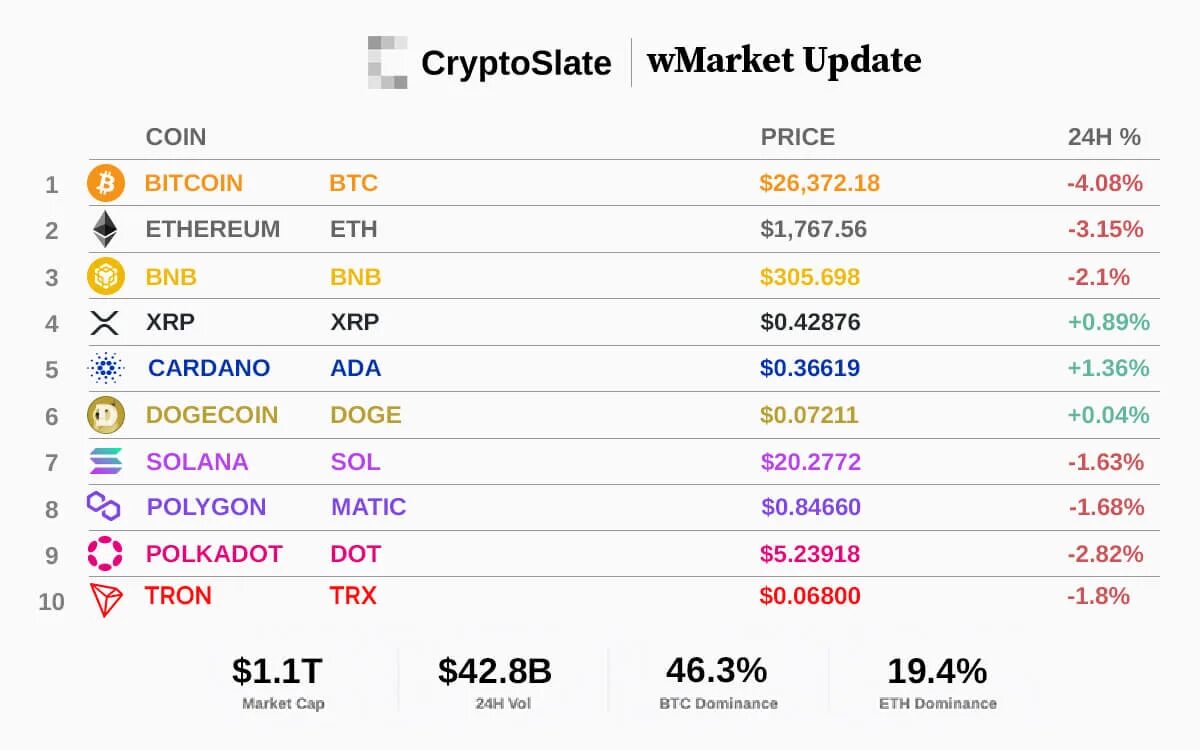Click the MATIC ticker symbol
The width and height of the screenshot is (1200, 750).
(x=368, y=507)
